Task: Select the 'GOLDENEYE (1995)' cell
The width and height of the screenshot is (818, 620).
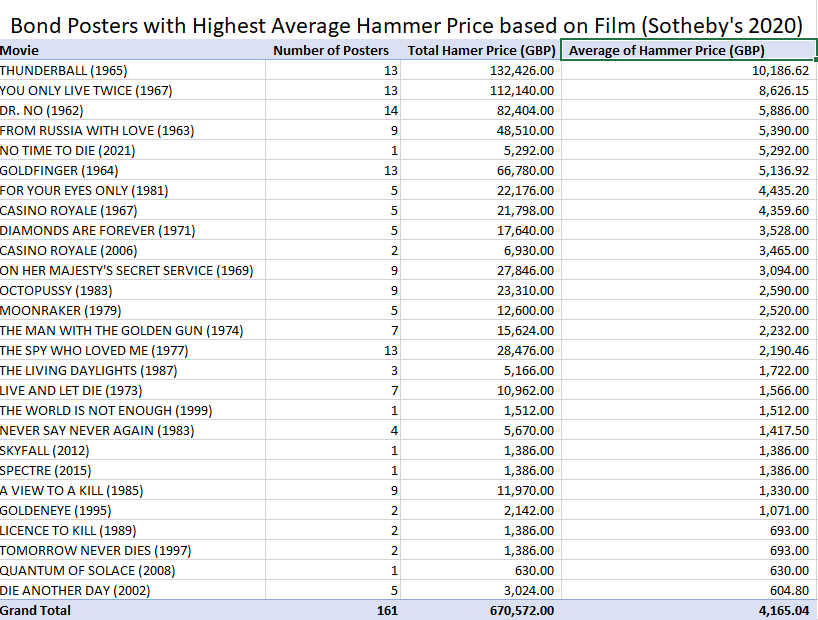Action: [56, 510]
